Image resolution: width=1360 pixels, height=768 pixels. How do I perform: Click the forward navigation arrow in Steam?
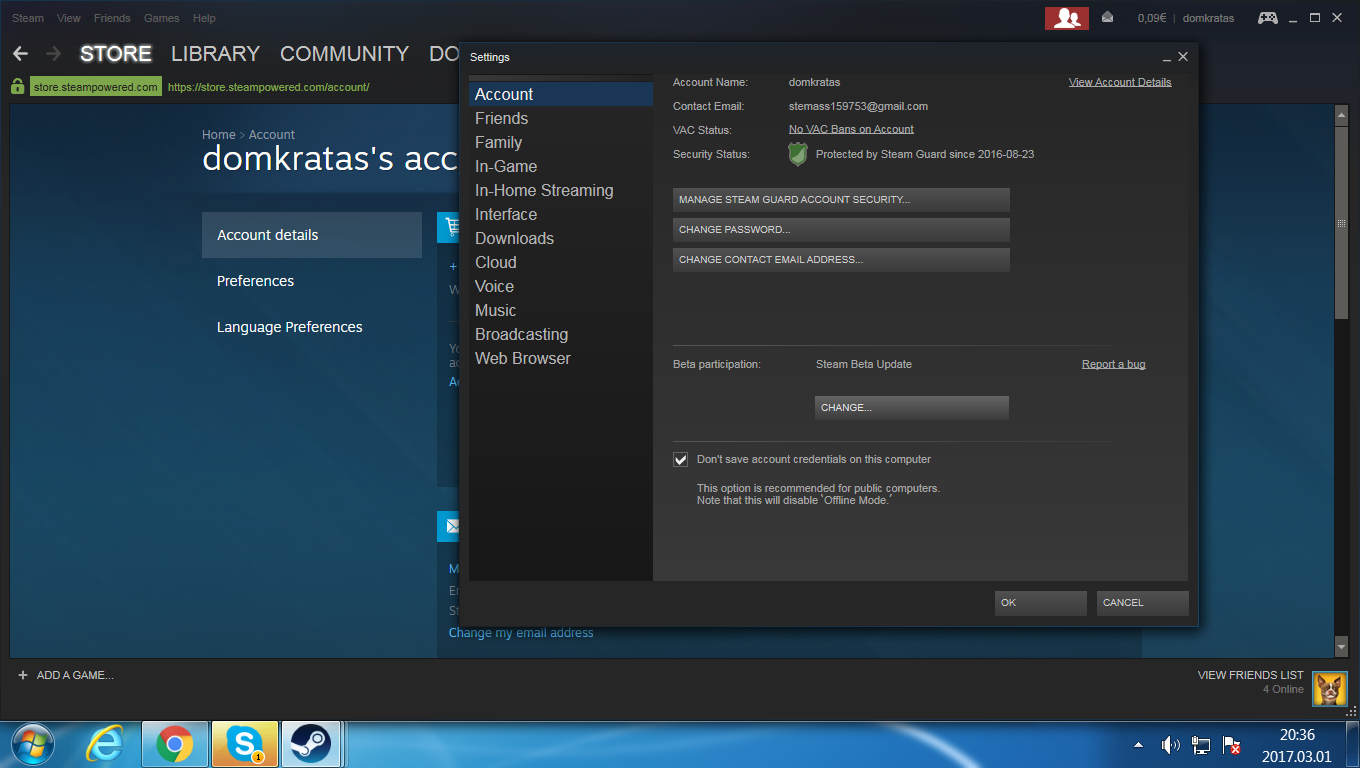pyautogui.click(x=54, y=54)
